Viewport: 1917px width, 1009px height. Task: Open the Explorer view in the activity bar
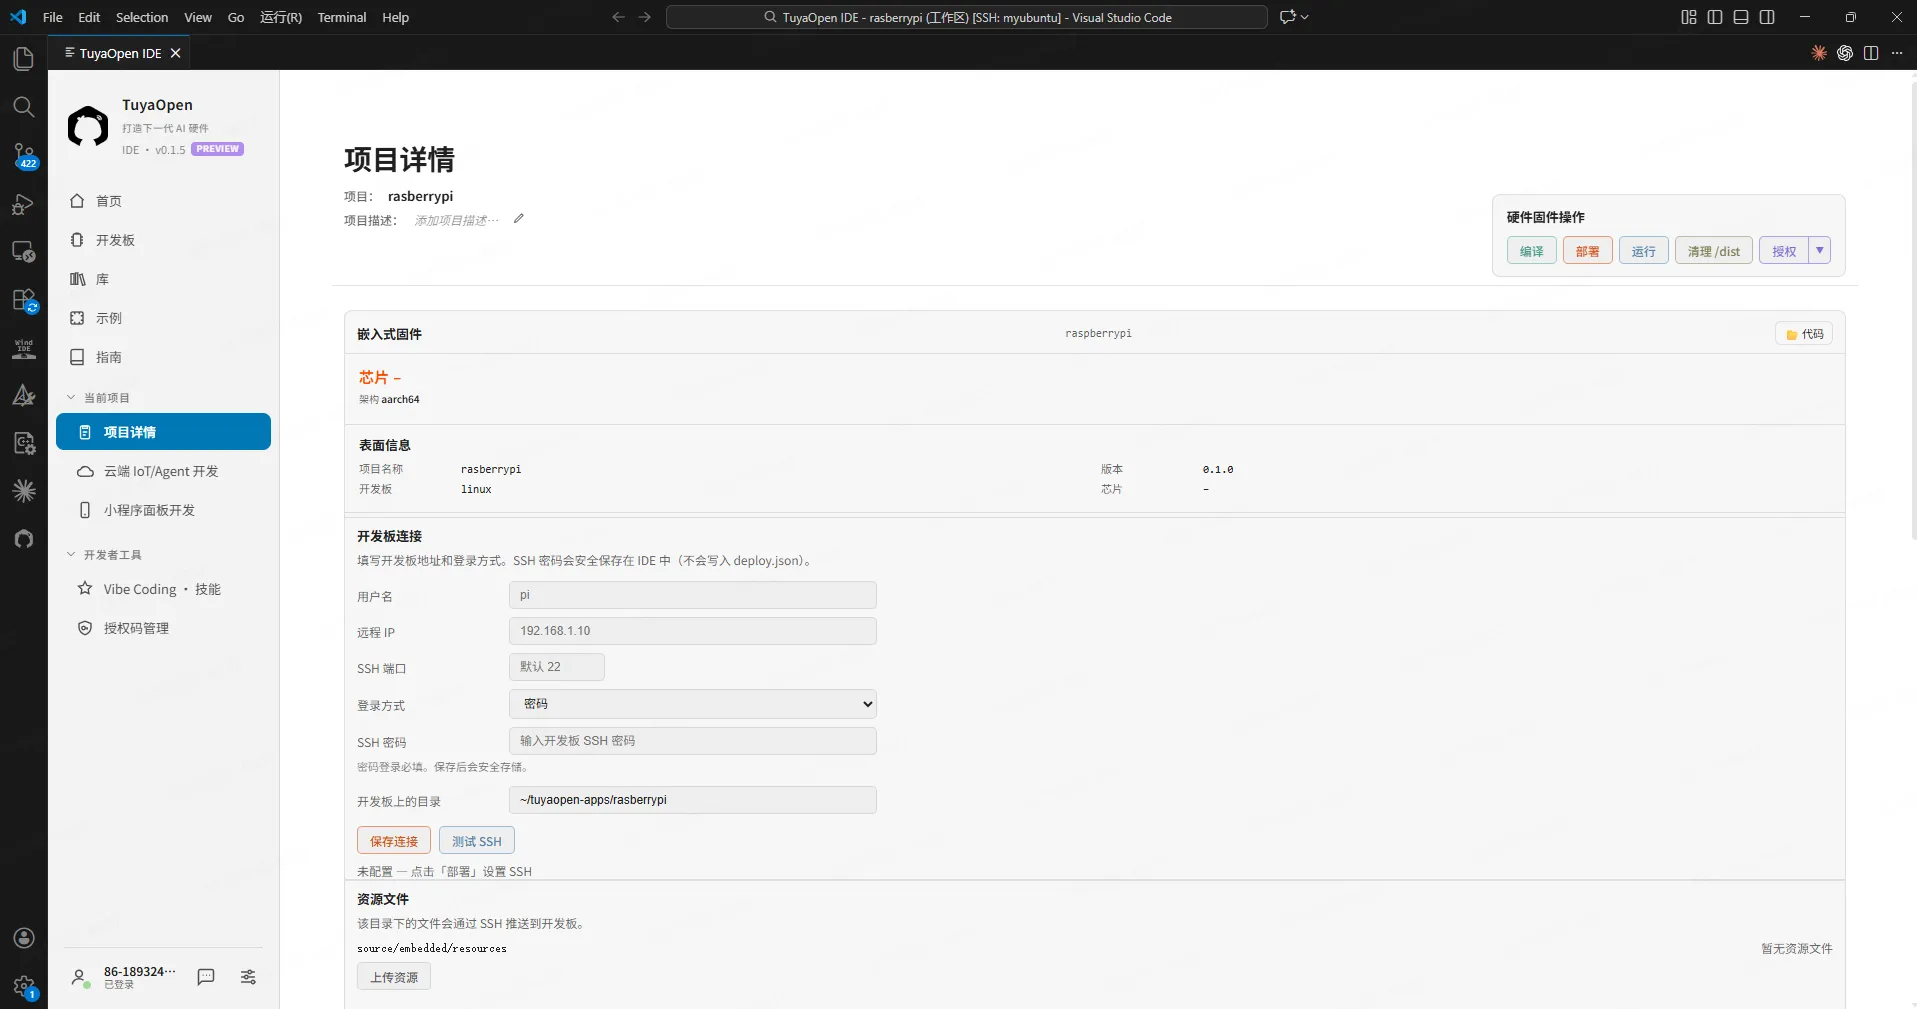coord(23,59)
